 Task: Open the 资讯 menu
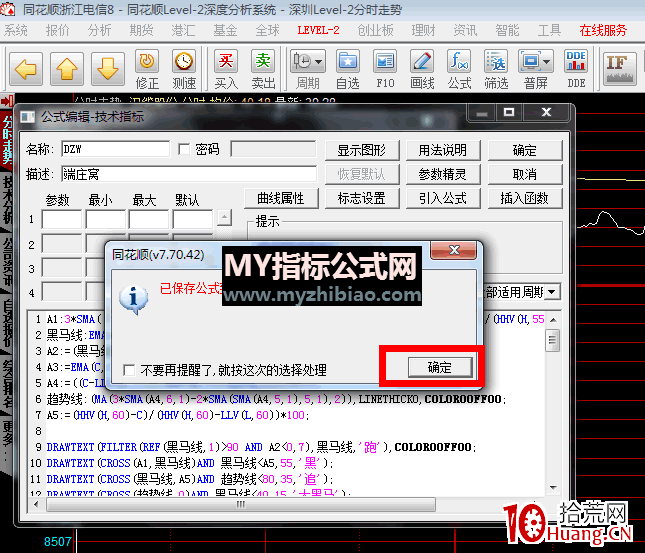(465, 30)
